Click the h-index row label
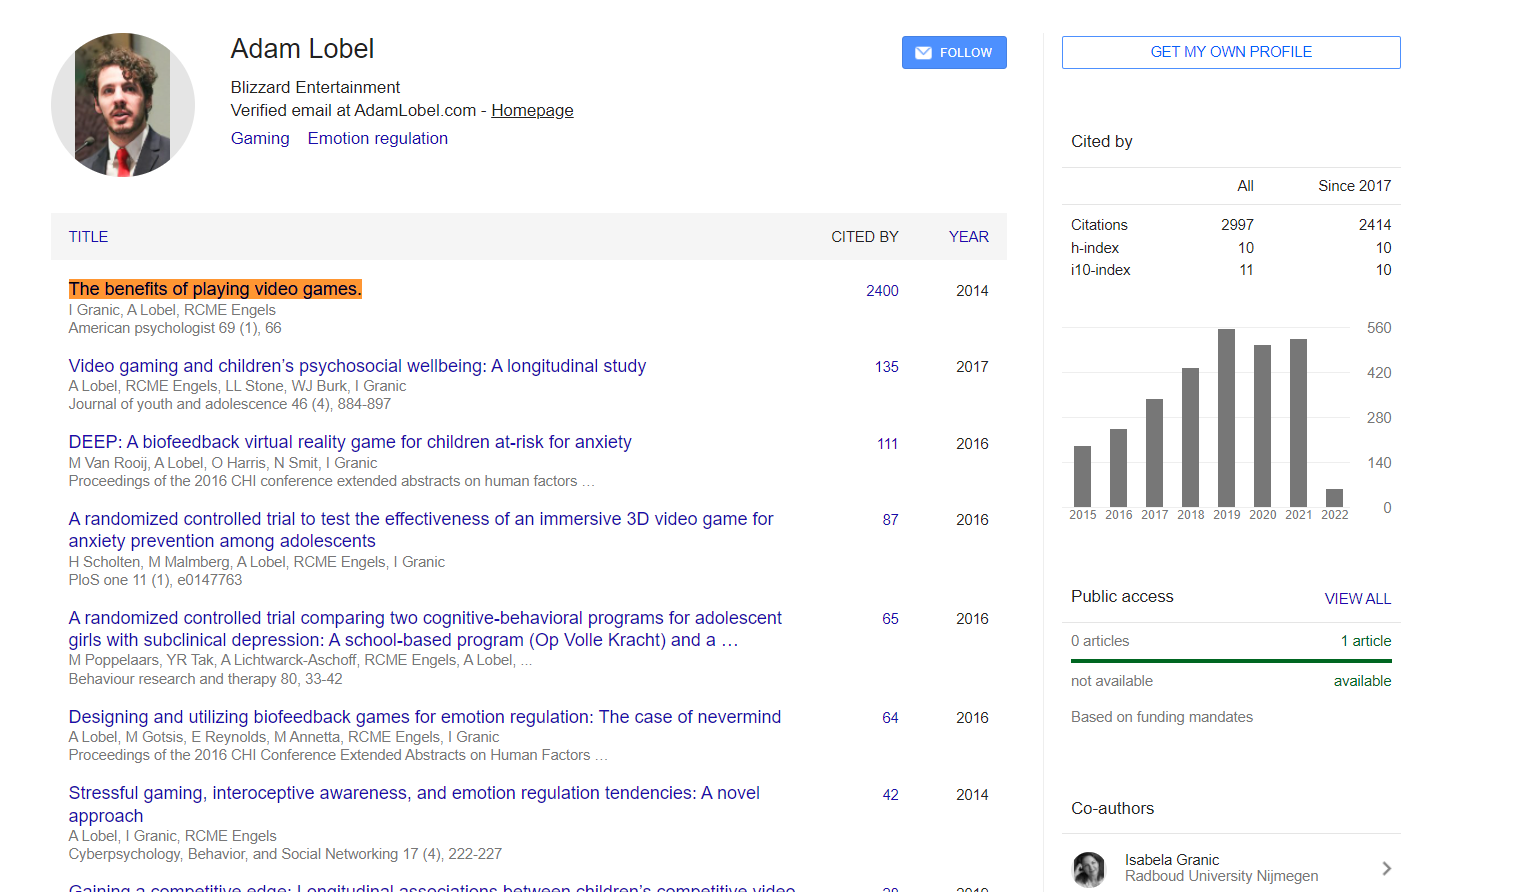Screen dimensions: 1534x892 click(1095, 248)
